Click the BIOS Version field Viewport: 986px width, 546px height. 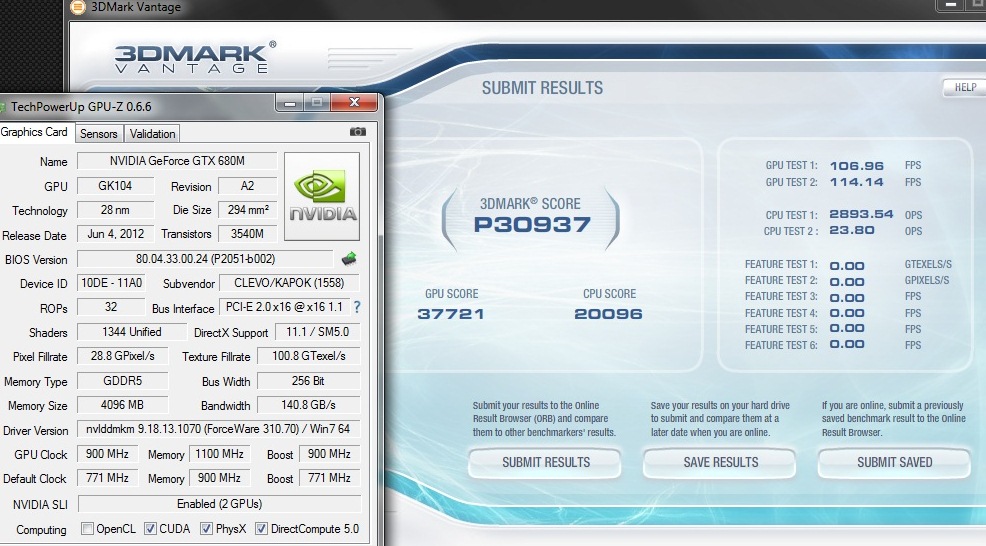point(205,259)
